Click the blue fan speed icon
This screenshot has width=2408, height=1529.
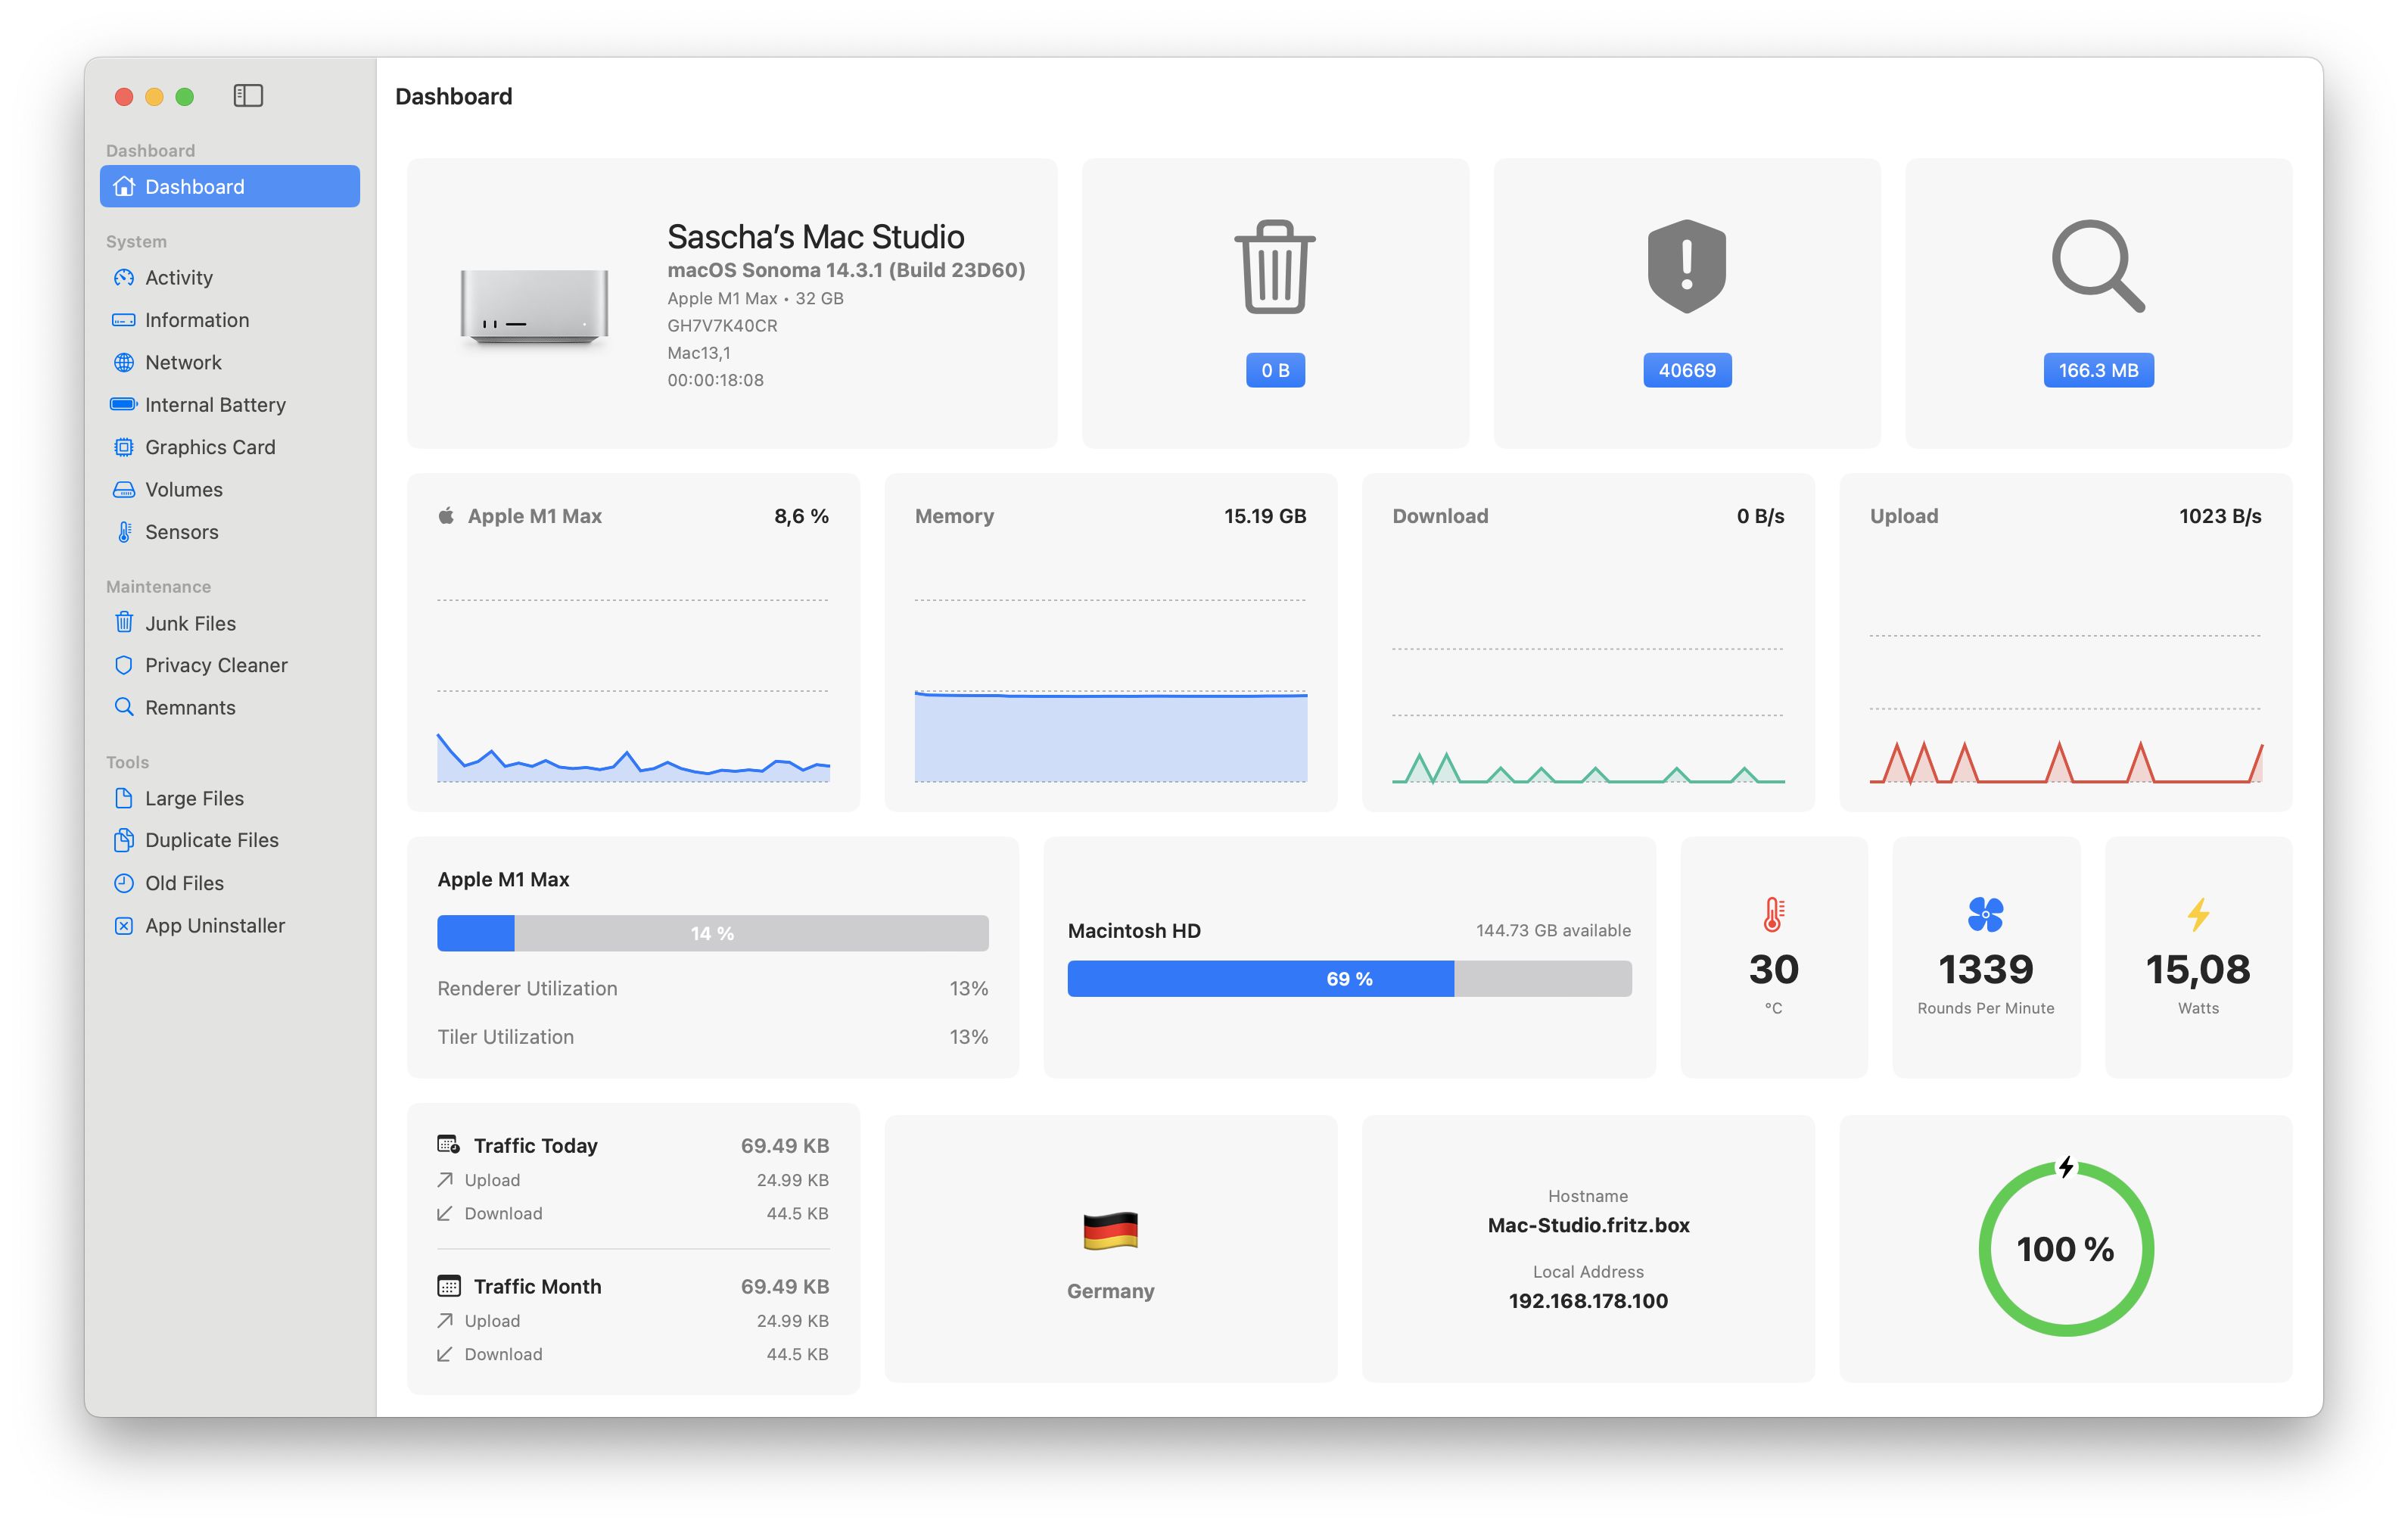pyautogui.click(x=1985, y=915)
